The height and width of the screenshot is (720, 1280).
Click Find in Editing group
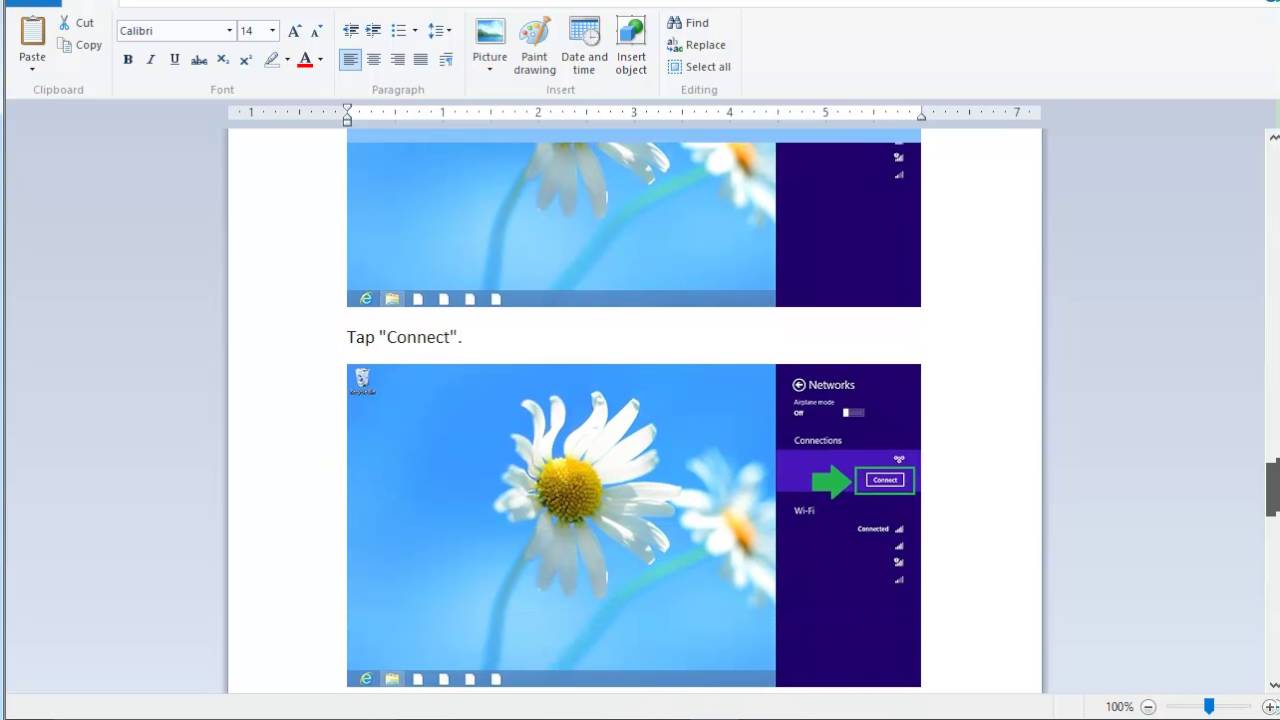(x=688, y=23)
